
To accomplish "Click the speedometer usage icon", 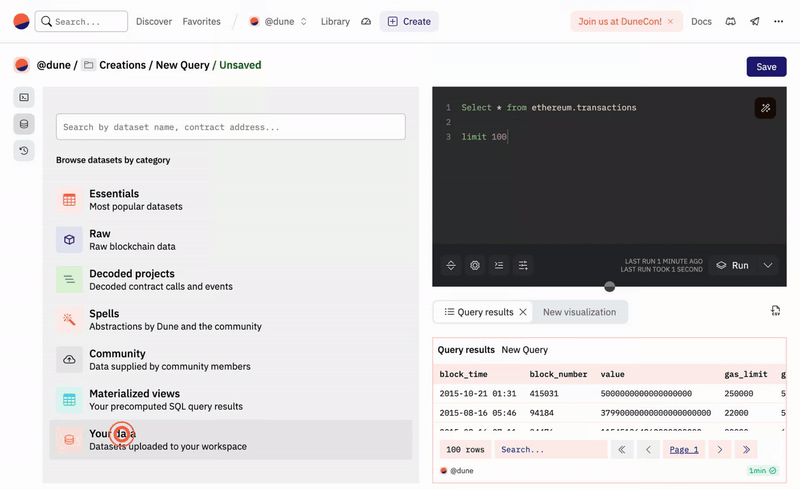I will point(366,21).
